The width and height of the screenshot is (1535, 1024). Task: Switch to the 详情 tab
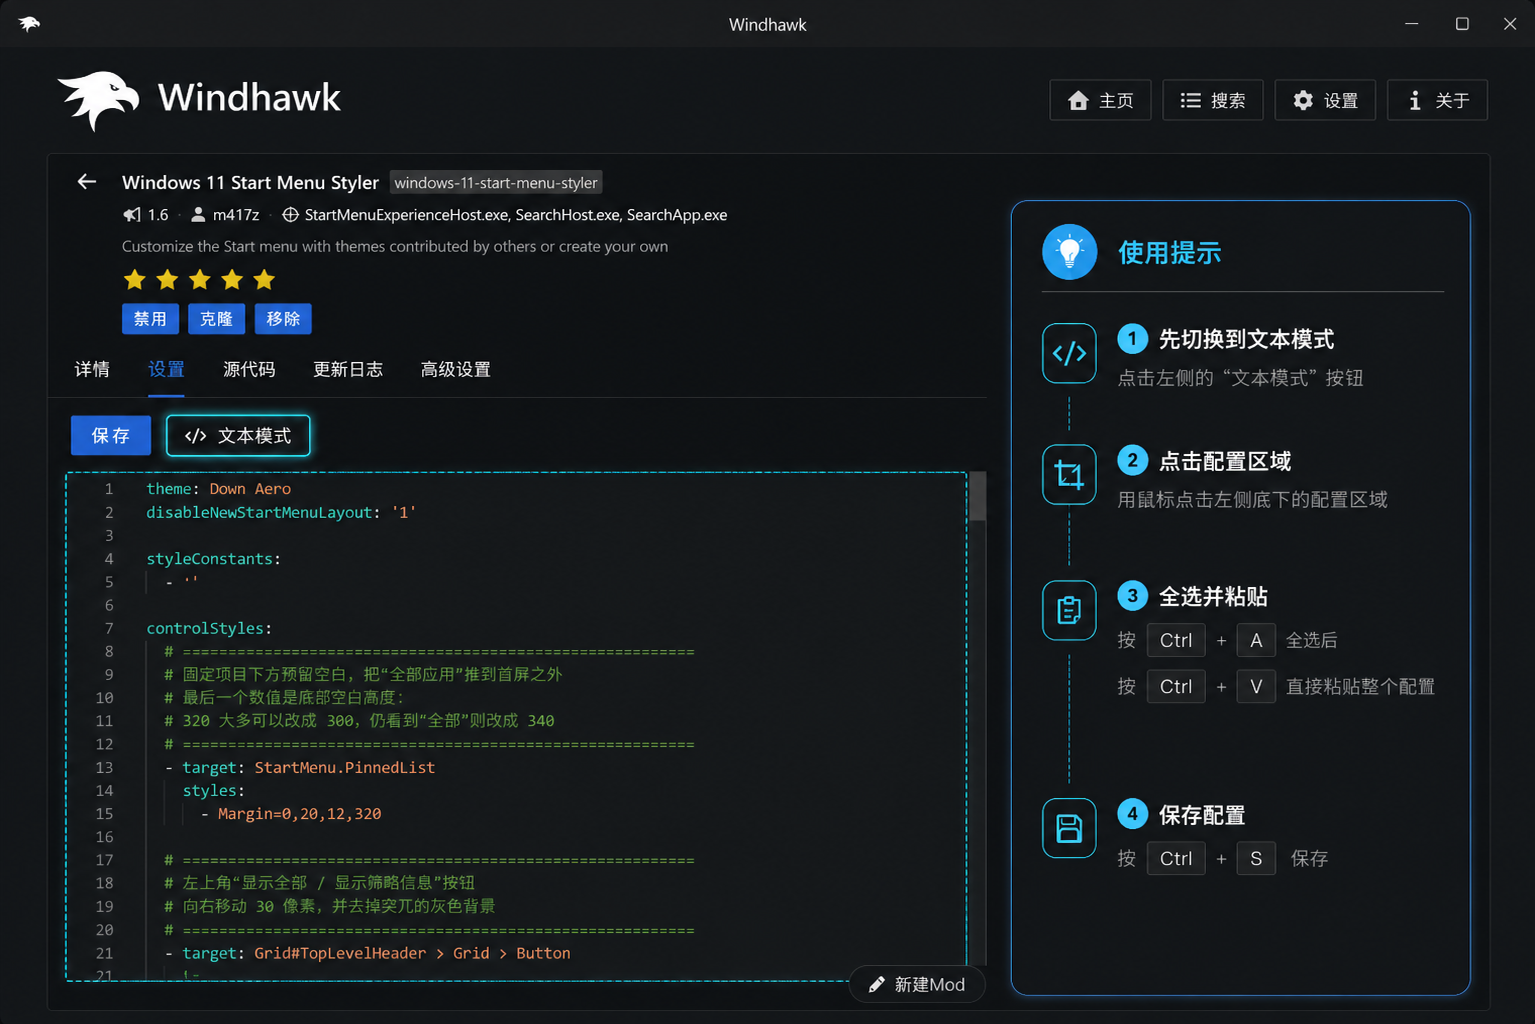(92, 370)
